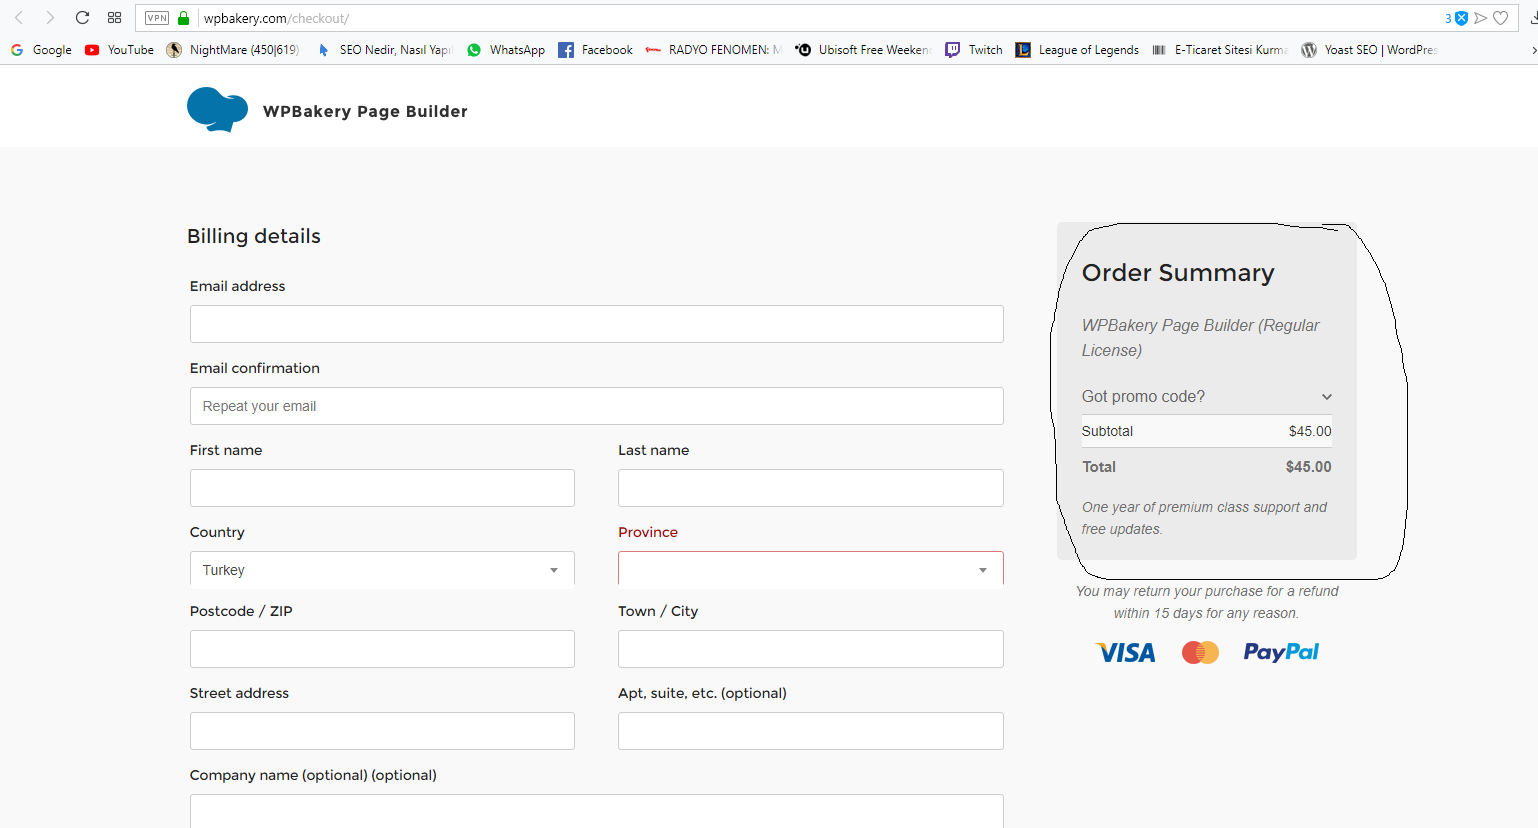Focus the Repeat your email field

click(597, 406)
